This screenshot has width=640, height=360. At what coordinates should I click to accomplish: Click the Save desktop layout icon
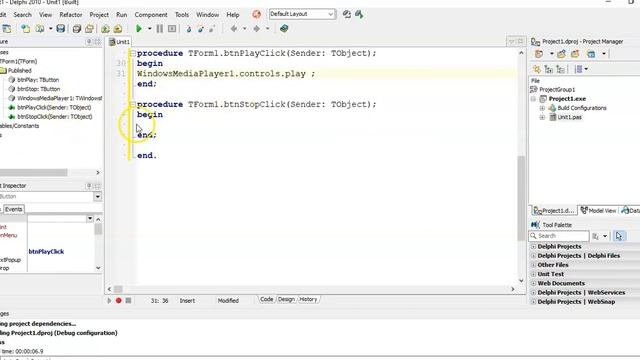pyautogui.click(x=347, y=15)
